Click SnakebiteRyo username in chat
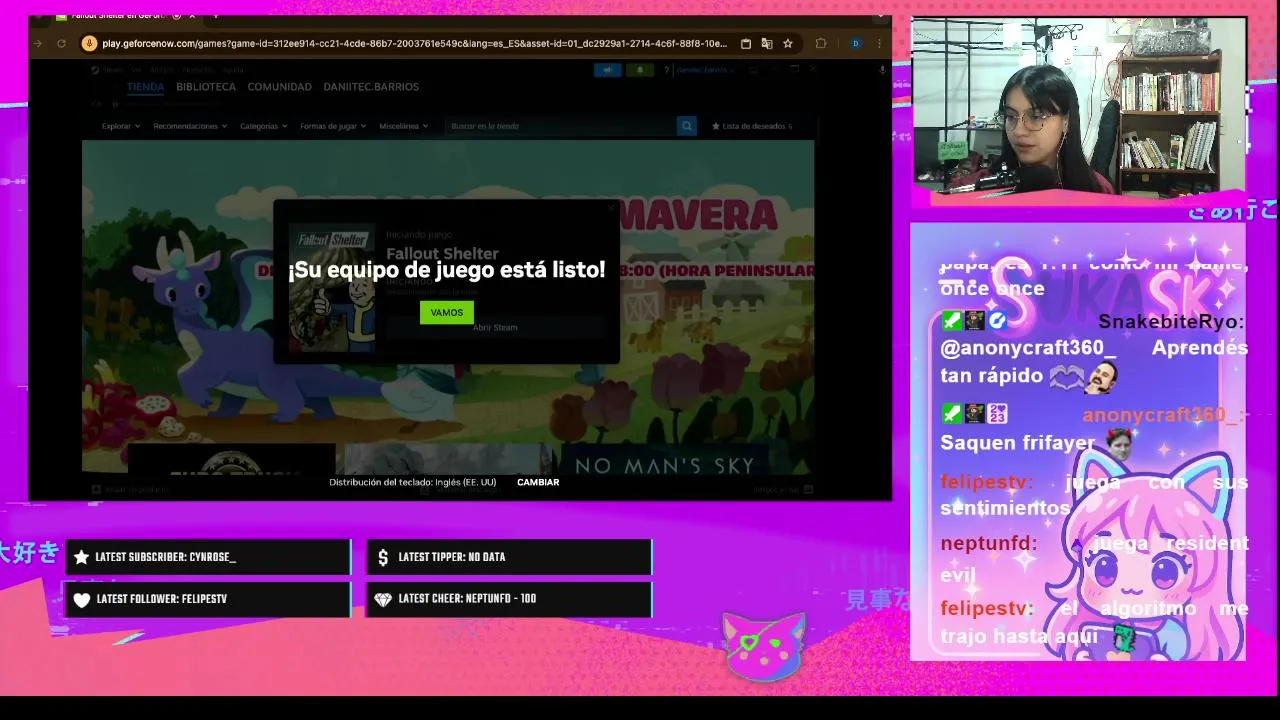 click(1171, 322)
